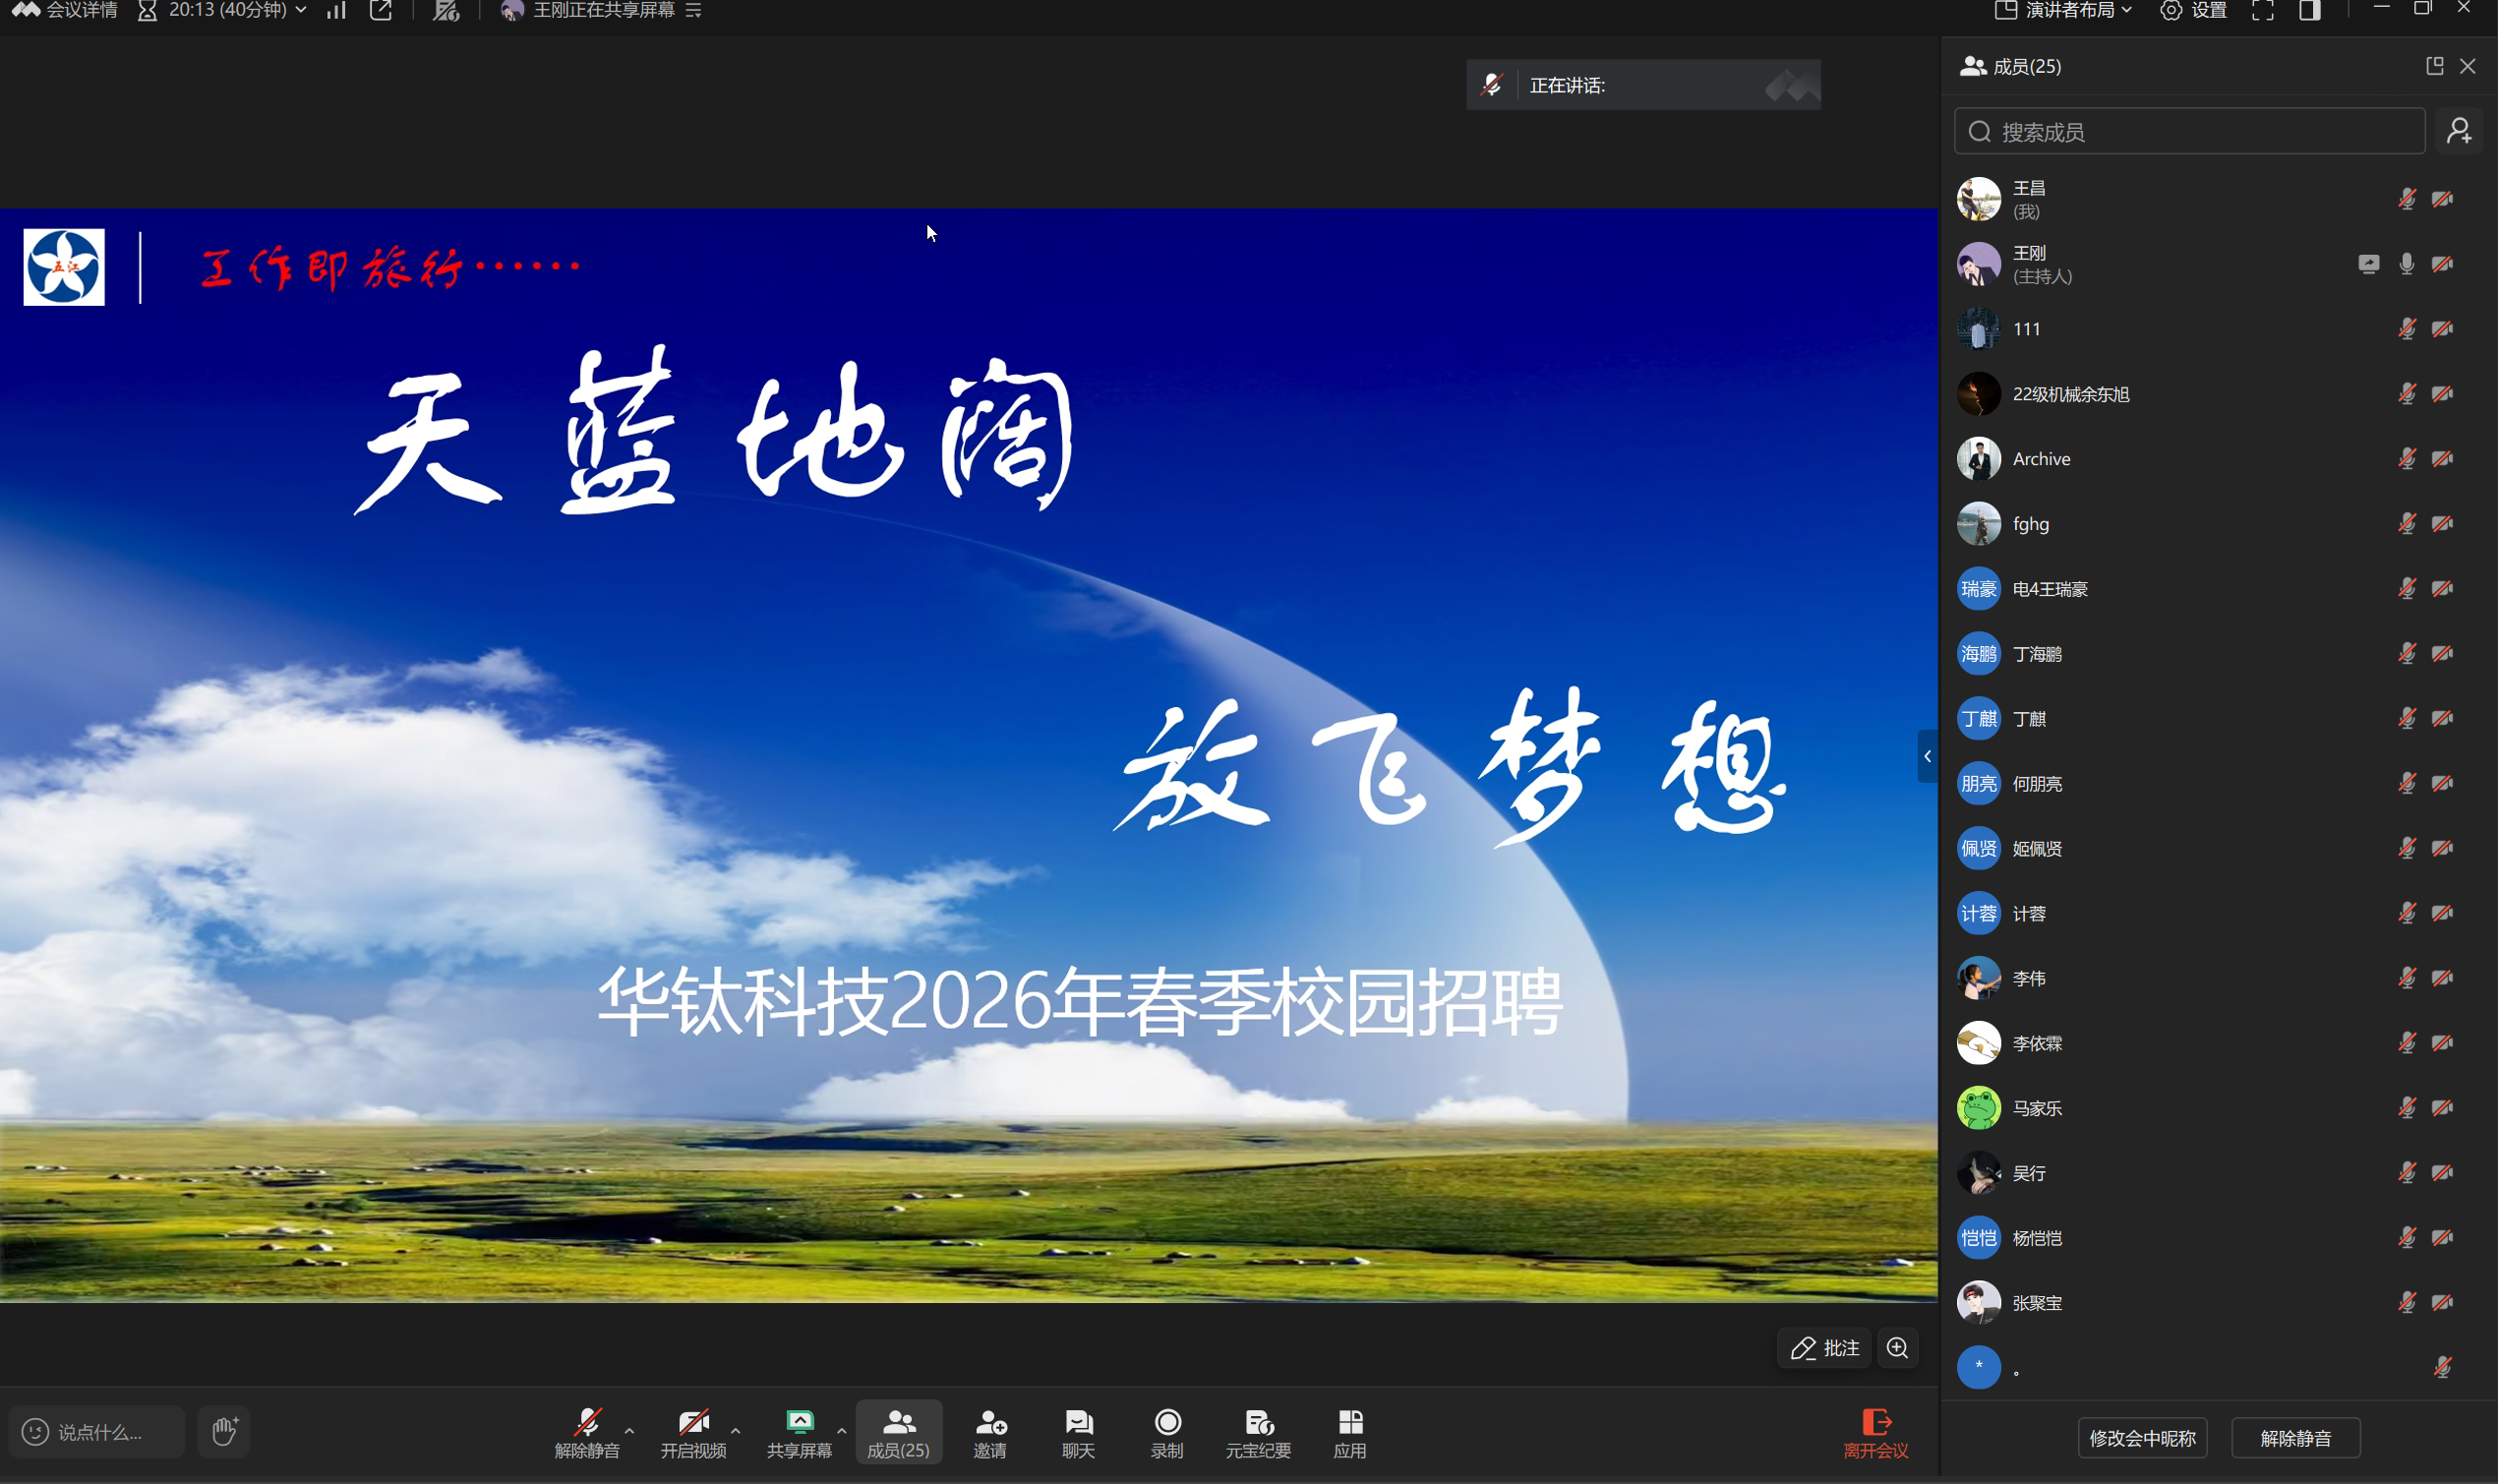2498x1484 pixels.
Task: Toggle camera for member 王昌
Action: 2443,199
